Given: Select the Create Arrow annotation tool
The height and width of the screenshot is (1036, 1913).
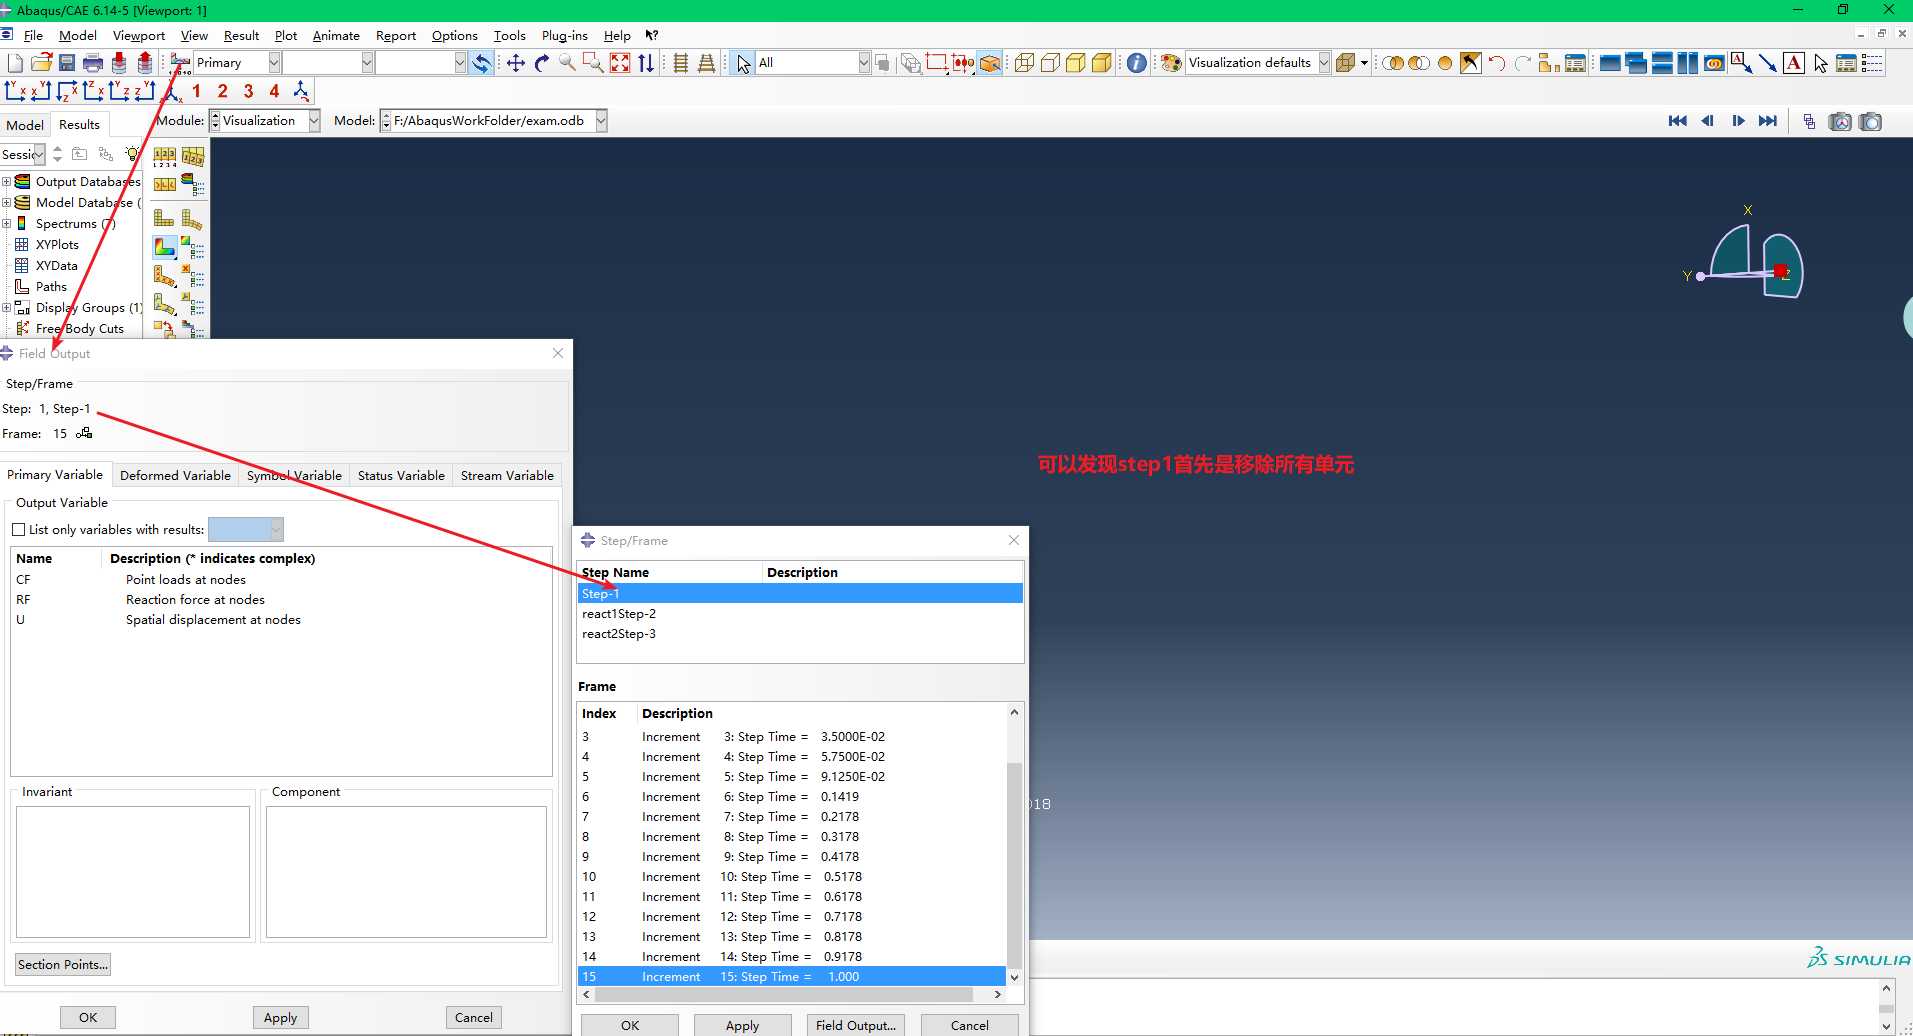Looking at the screenshot, I should [x=1768, y=63].
